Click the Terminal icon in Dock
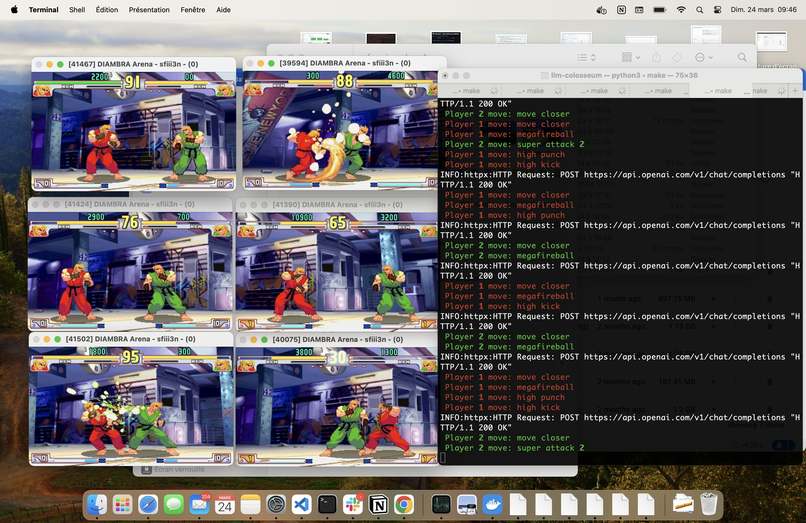This screenshot has height=523, width=806. [327, 504]
